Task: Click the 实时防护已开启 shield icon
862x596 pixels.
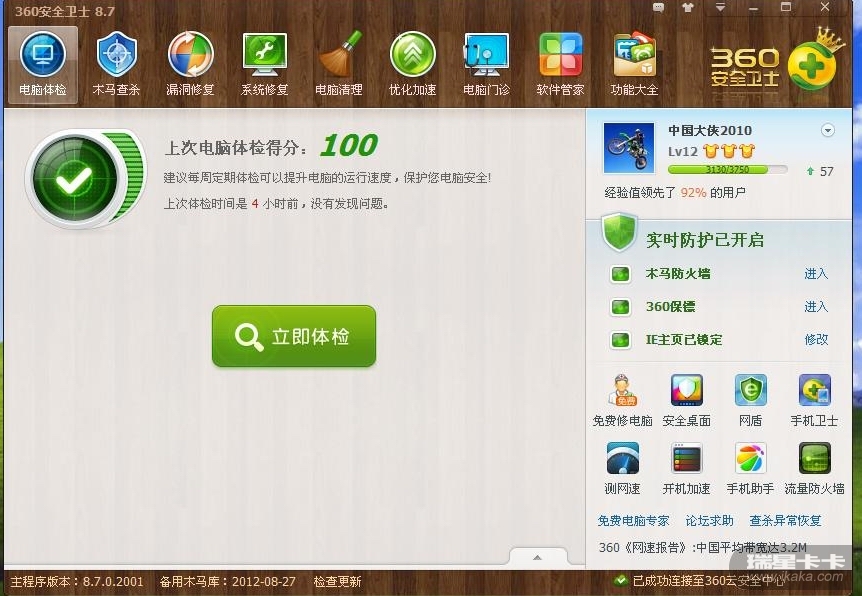Action: 619,232
